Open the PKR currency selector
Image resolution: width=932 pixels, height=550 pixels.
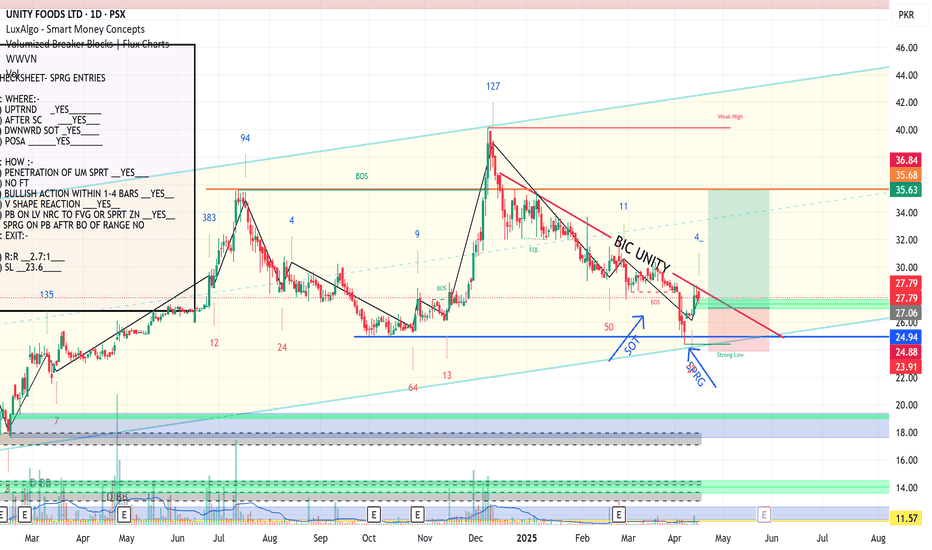(906, 15)
